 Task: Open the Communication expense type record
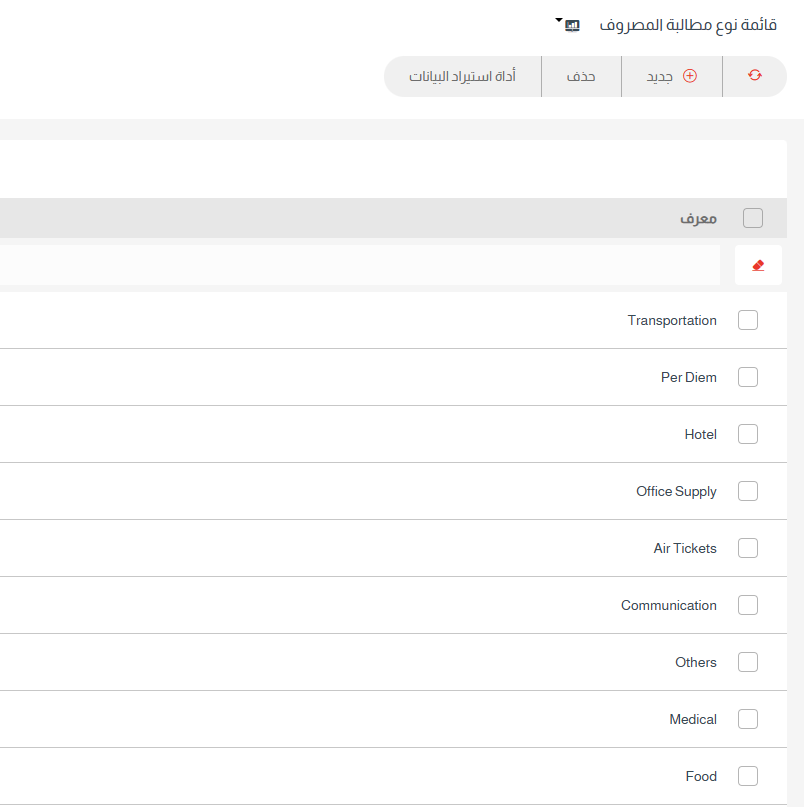point(668,605)
